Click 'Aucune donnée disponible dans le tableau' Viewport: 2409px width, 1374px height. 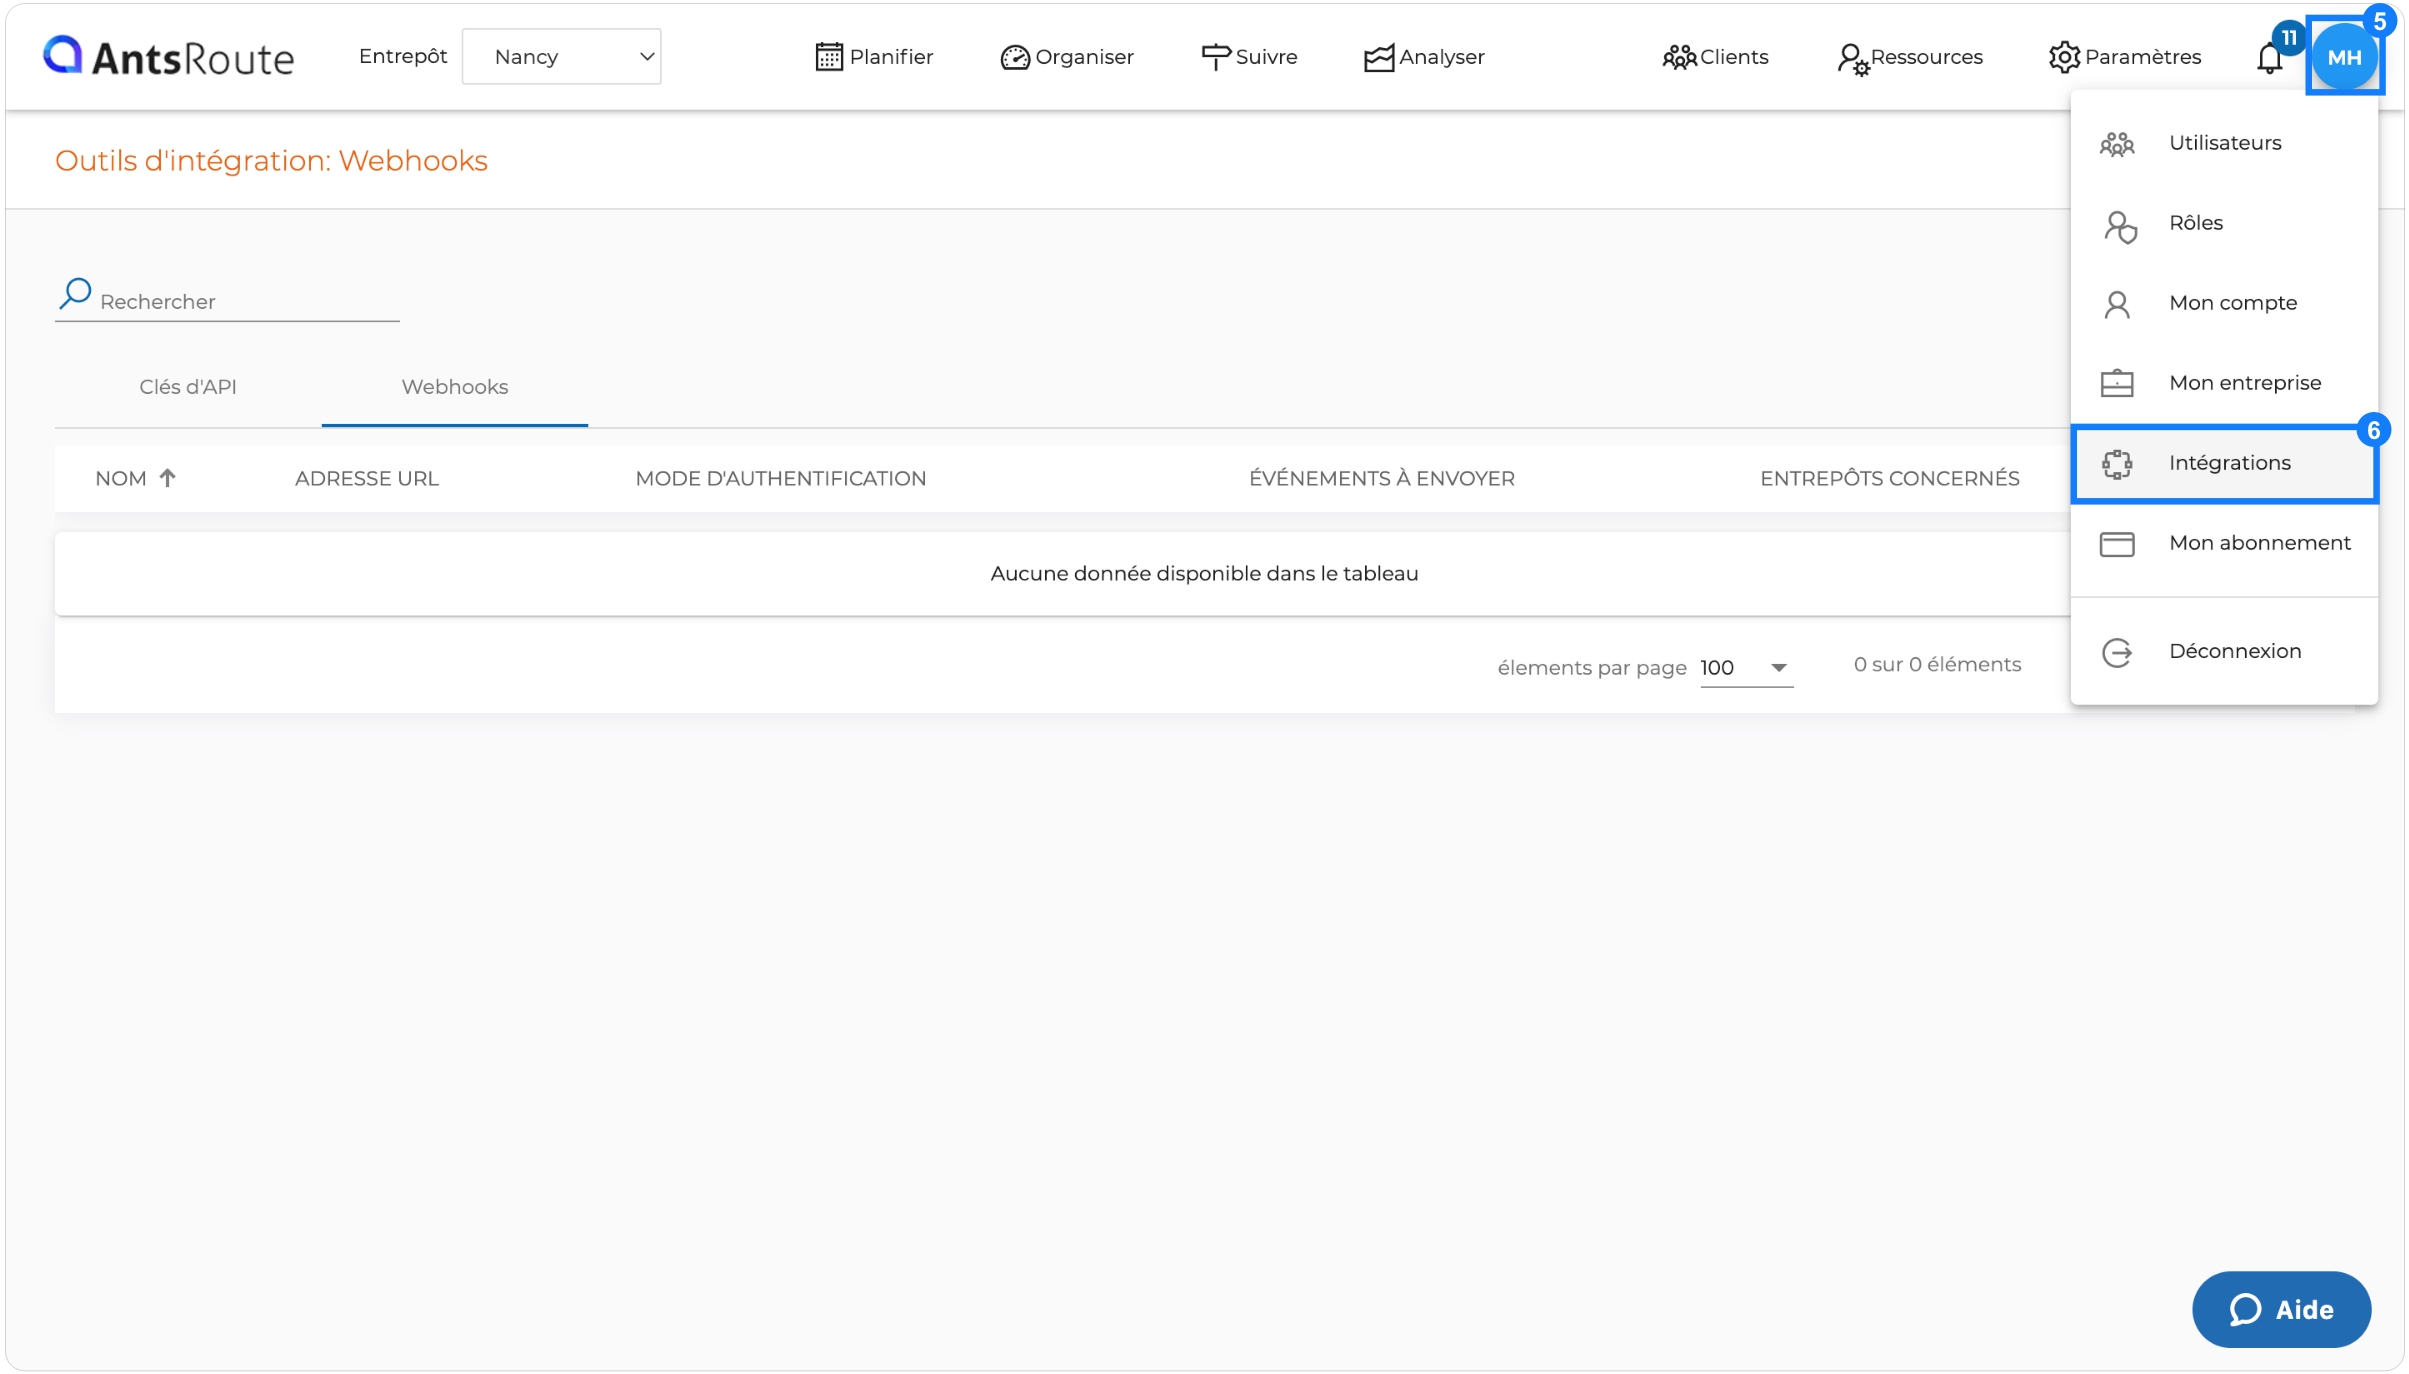click(x=1204, y=573)
